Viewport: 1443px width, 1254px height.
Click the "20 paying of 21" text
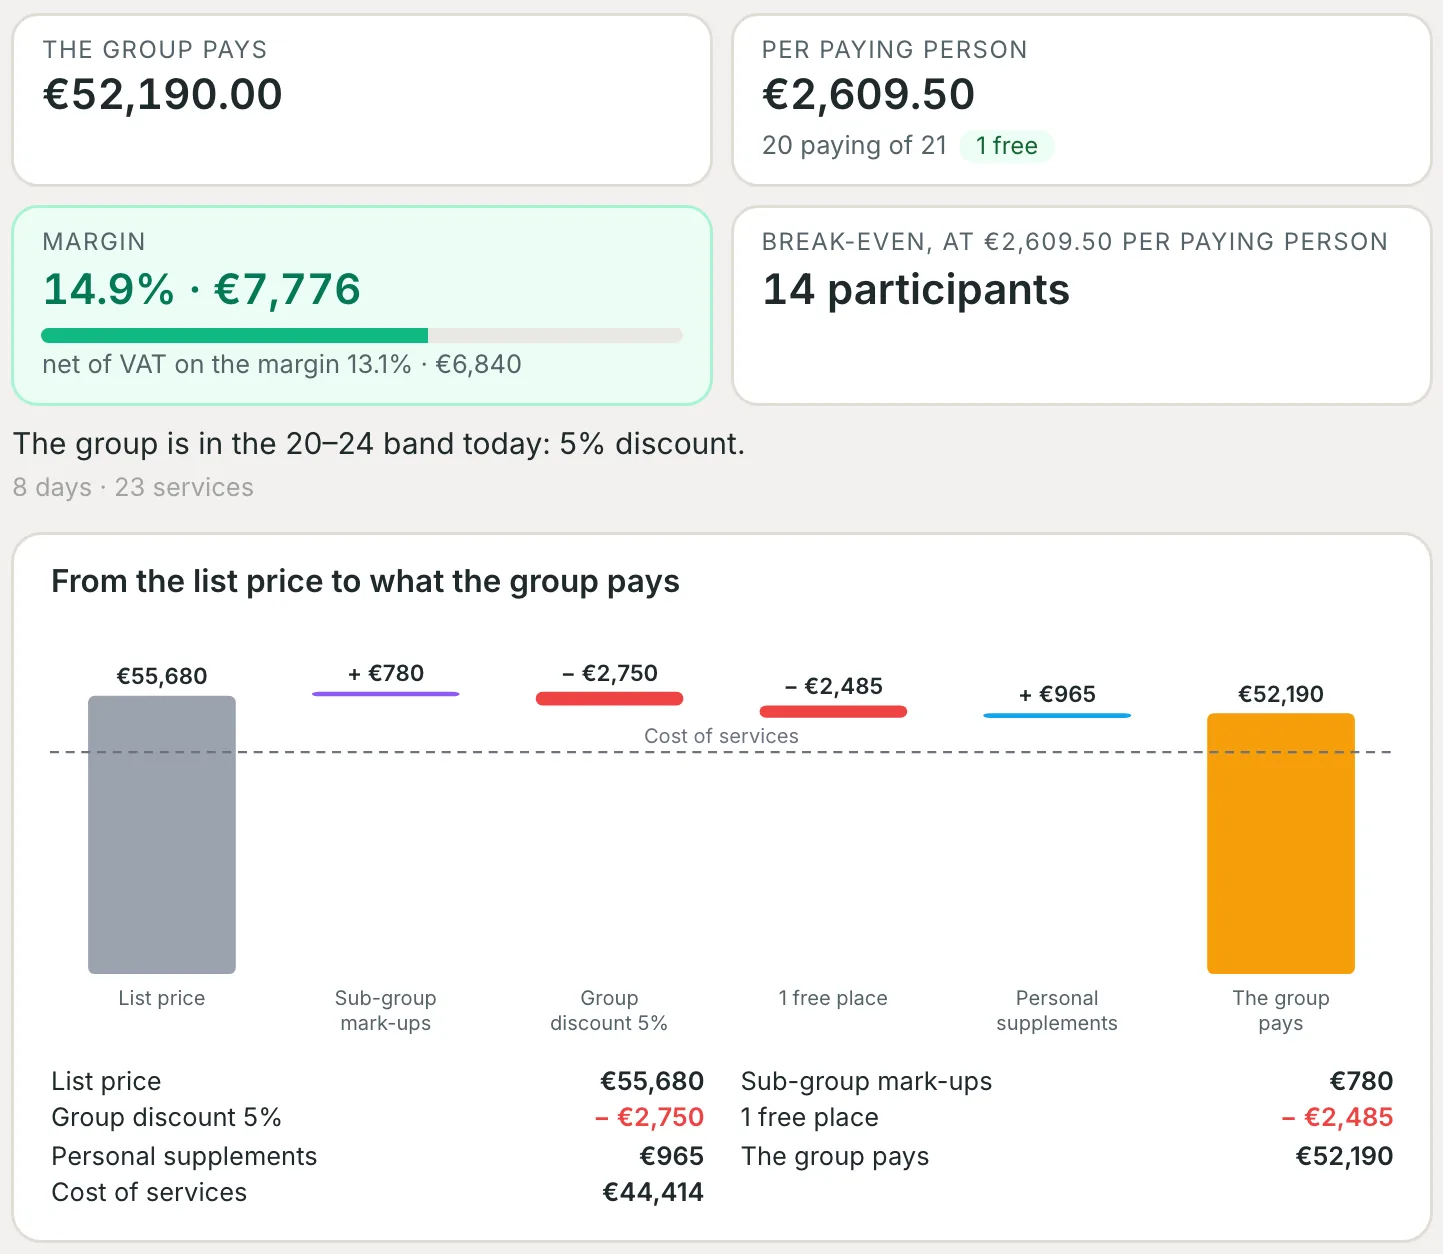[854, 146]
